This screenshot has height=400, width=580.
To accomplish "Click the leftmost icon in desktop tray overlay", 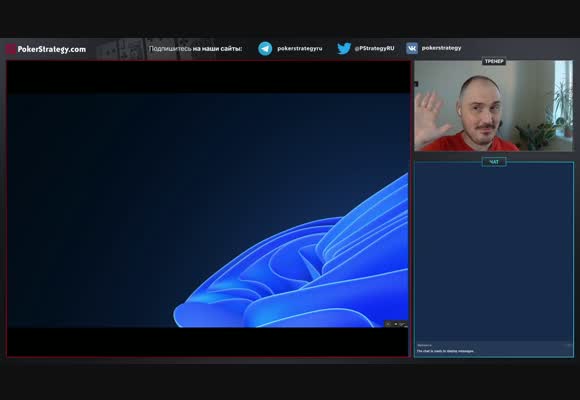I will [x=388, y=324].
